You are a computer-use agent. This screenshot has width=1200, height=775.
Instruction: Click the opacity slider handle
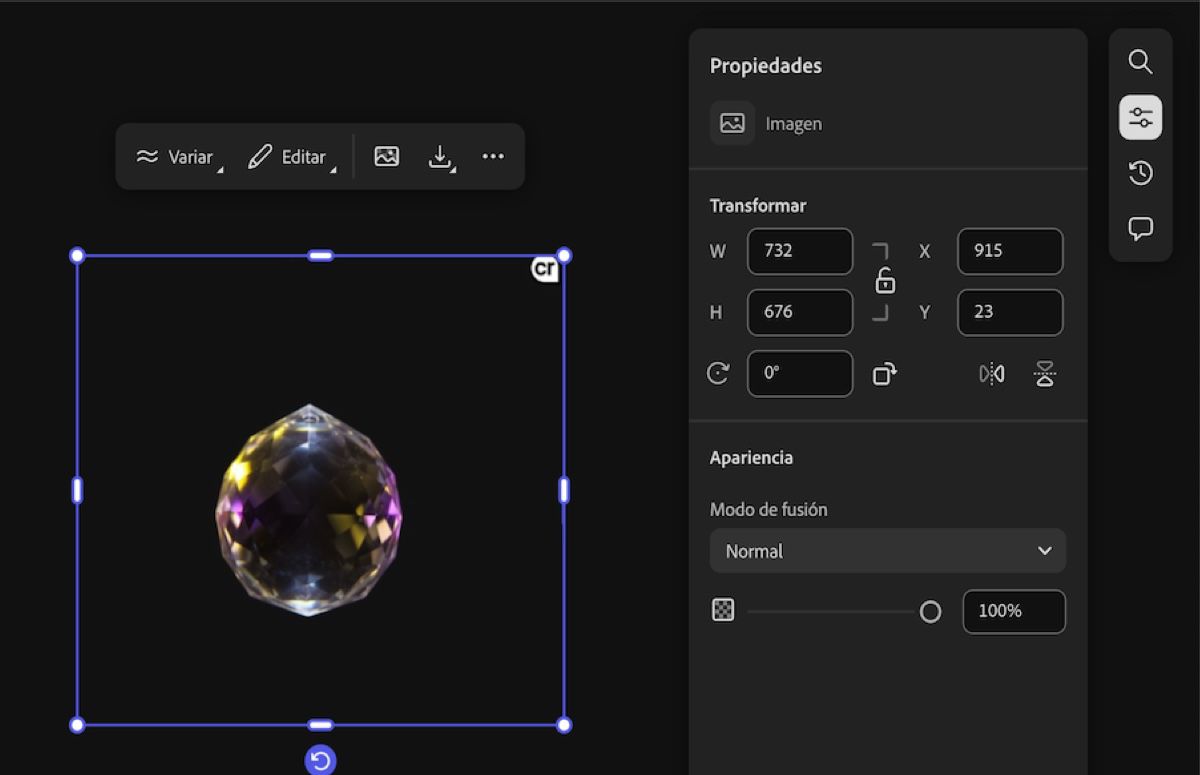[x=930, y=612]
